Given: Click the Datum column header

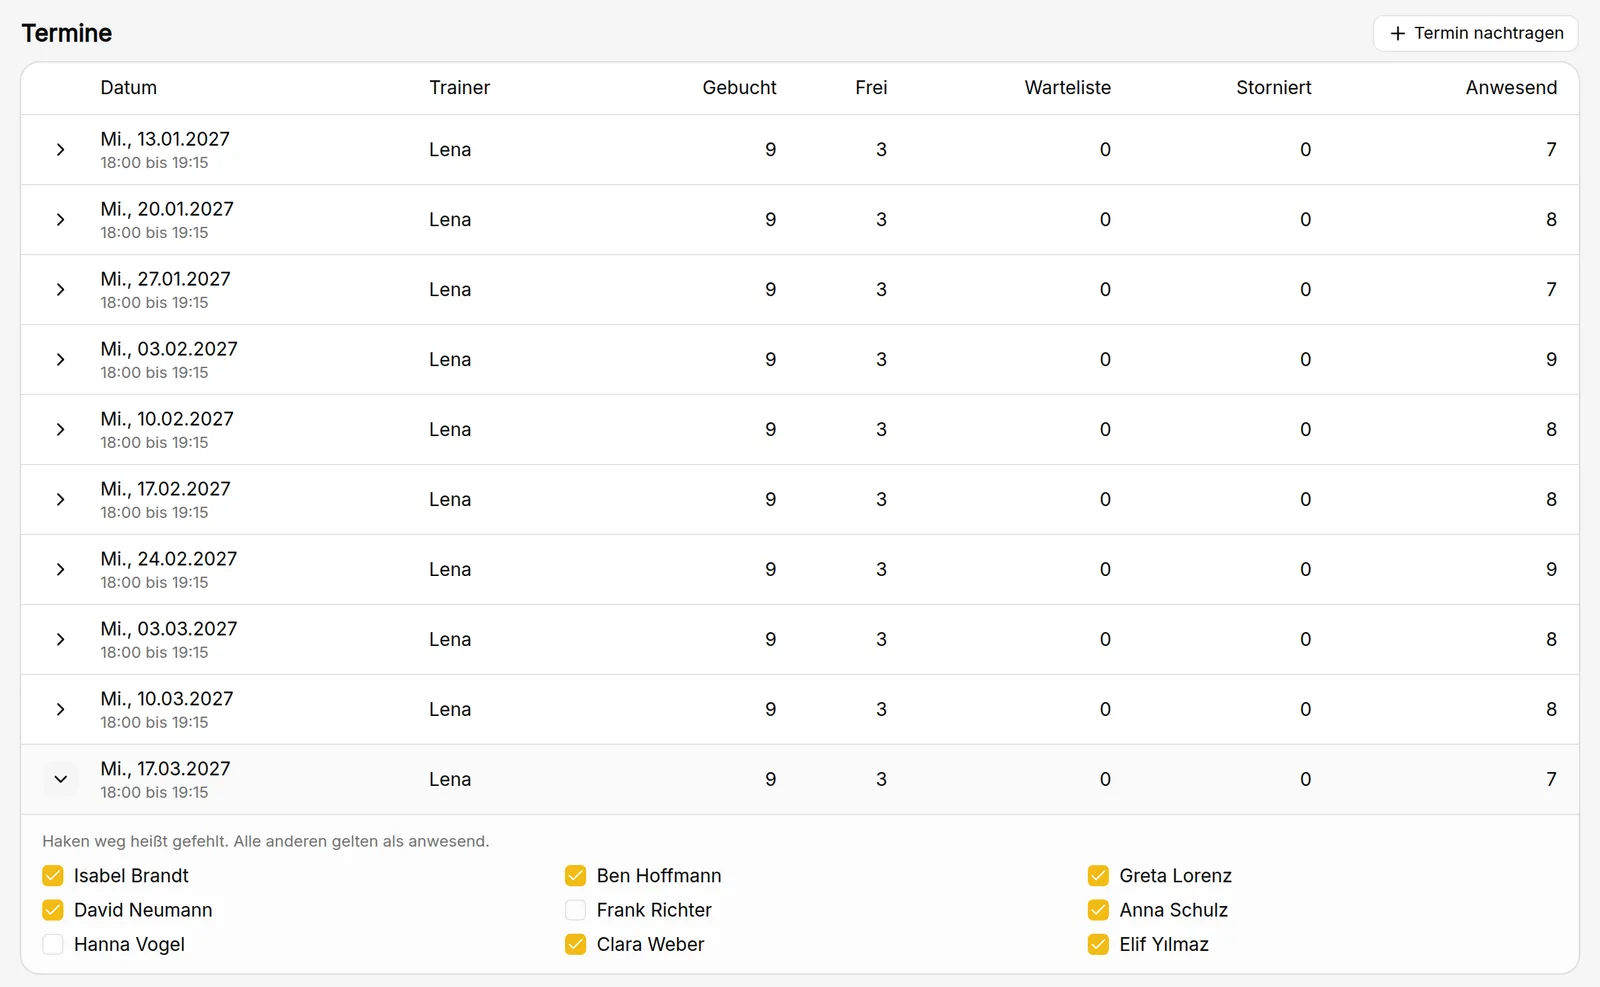Looking at the screenshot, I should pos(129,88).
